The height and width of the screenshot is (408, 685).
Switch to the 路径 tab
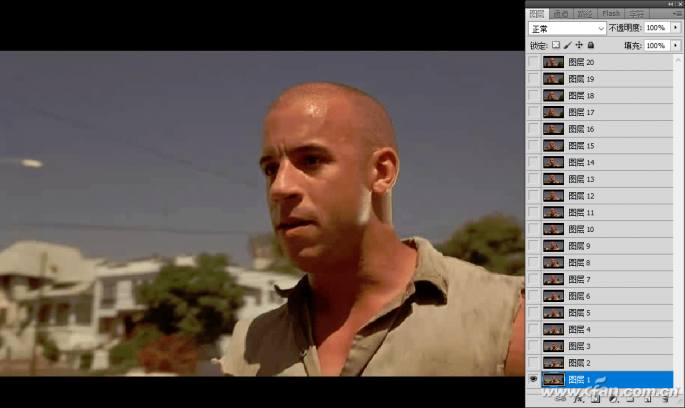pyautogui.click(x=585, y=14)
